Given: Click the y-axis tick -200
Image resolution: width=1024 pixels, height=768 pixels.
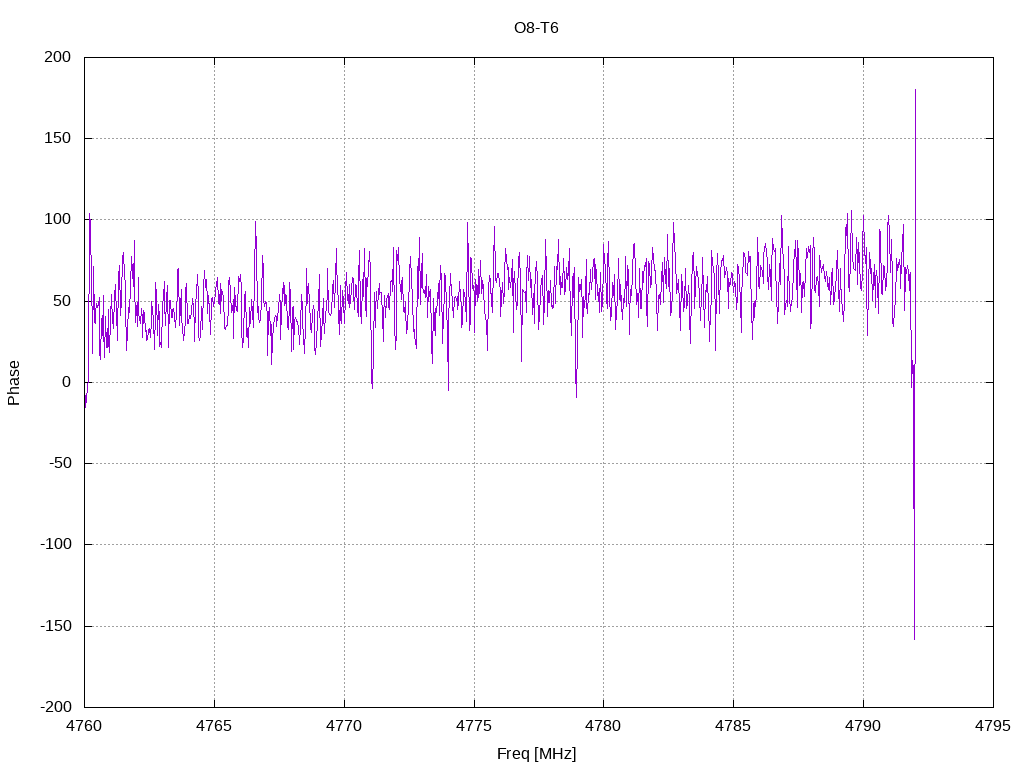Looking at the screenshot, I should 56,707.
